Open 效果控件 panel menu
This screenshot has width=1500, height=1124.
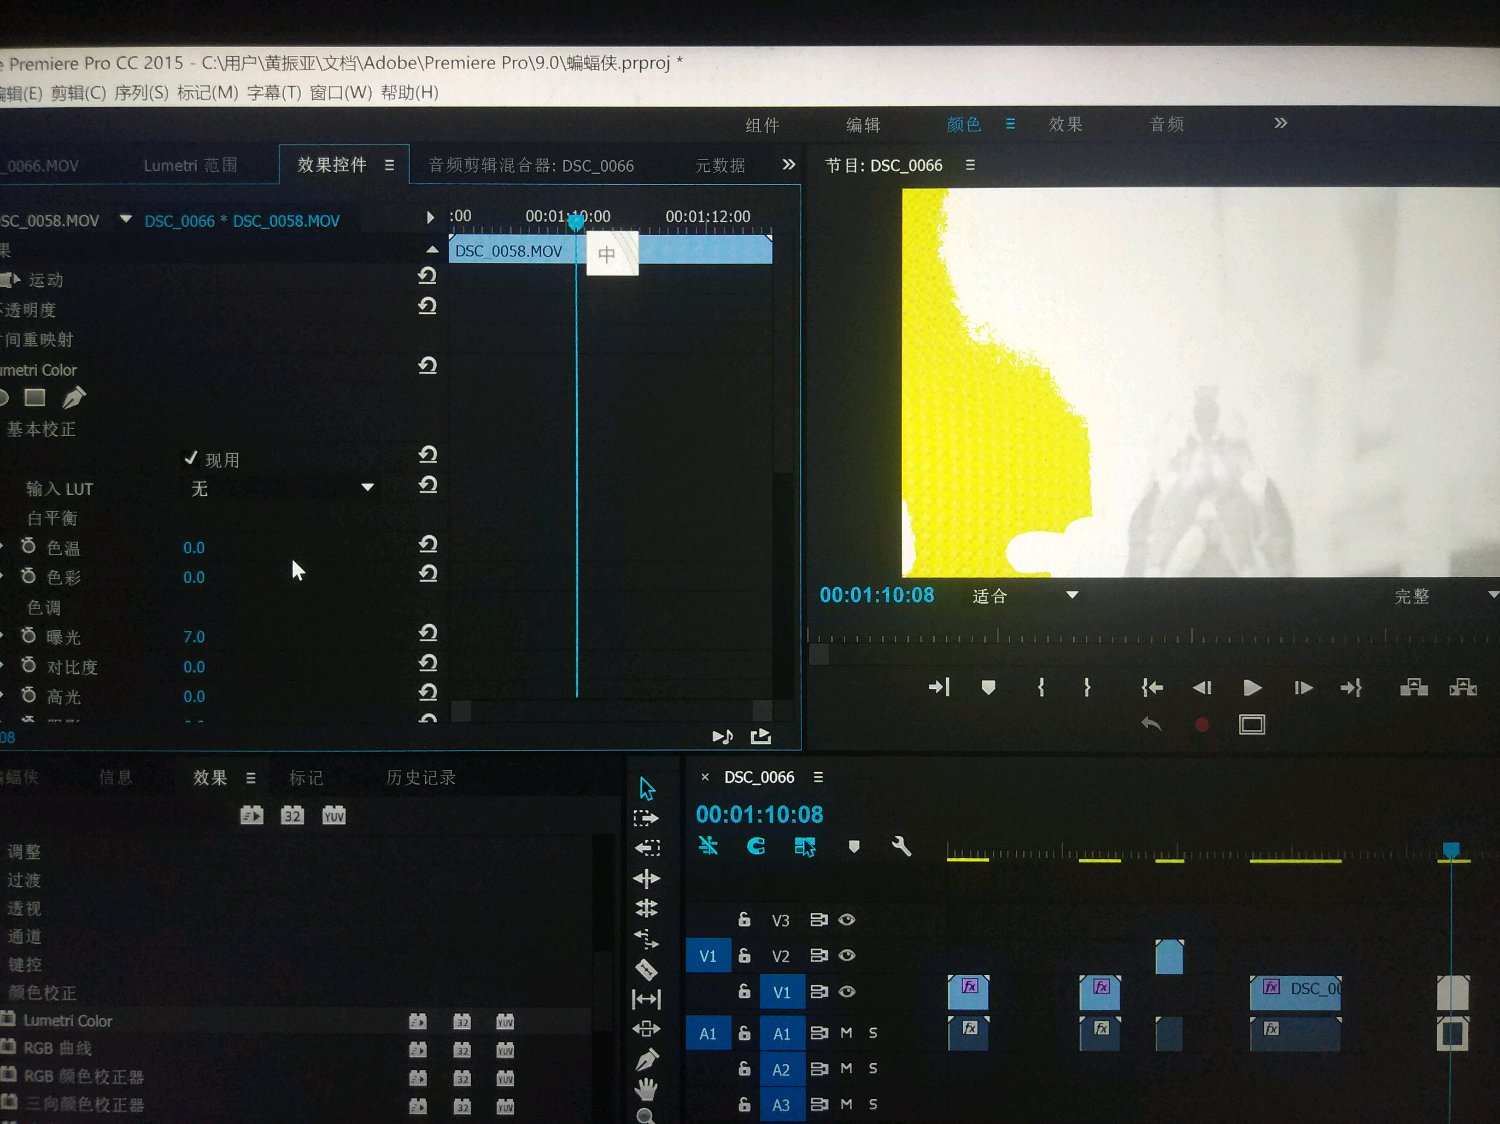[390, 165]
